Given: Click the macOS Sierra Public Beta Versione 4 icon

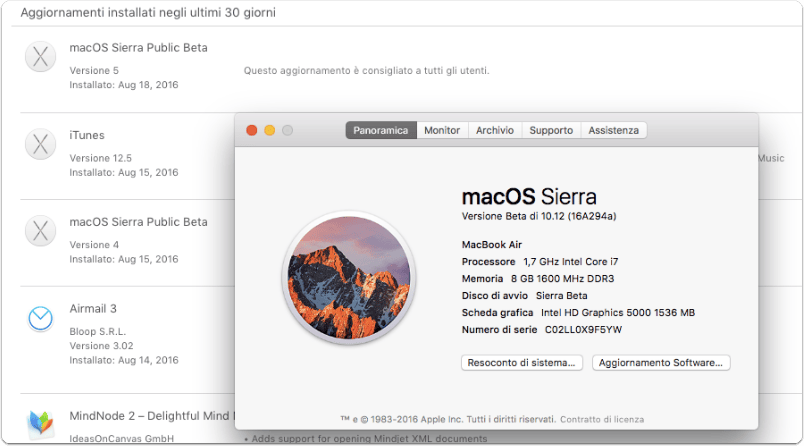Looking at the screenshot, I should click(41, 230).
